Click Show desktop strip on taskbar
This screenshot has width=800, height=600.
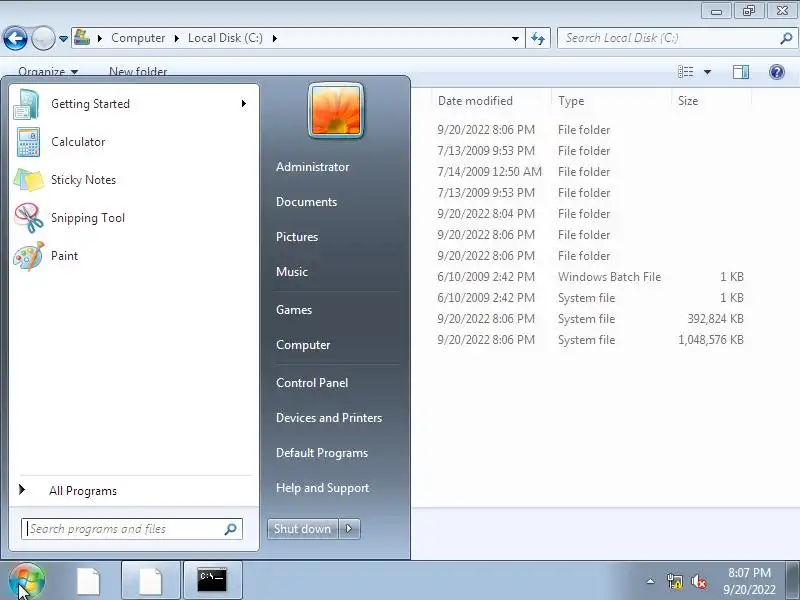click(x=793, y=581)
